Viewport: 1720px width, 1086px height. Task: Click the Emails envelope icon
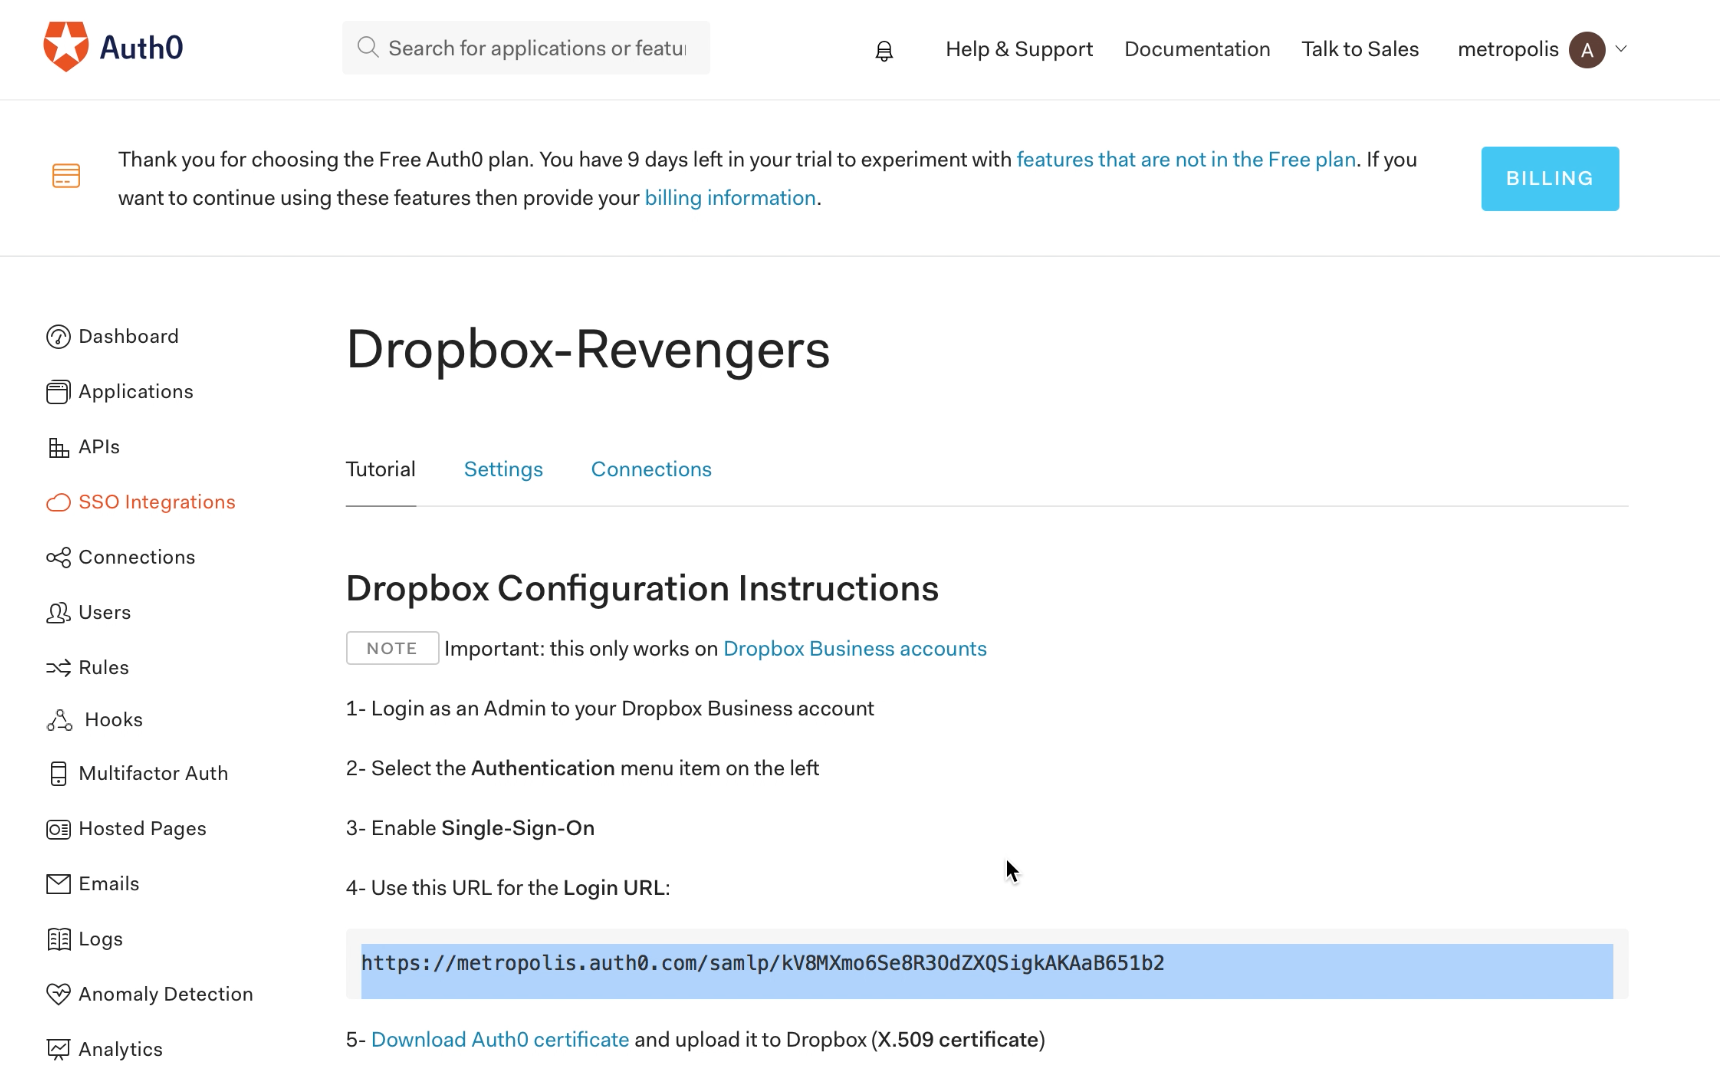click(58, 884)
